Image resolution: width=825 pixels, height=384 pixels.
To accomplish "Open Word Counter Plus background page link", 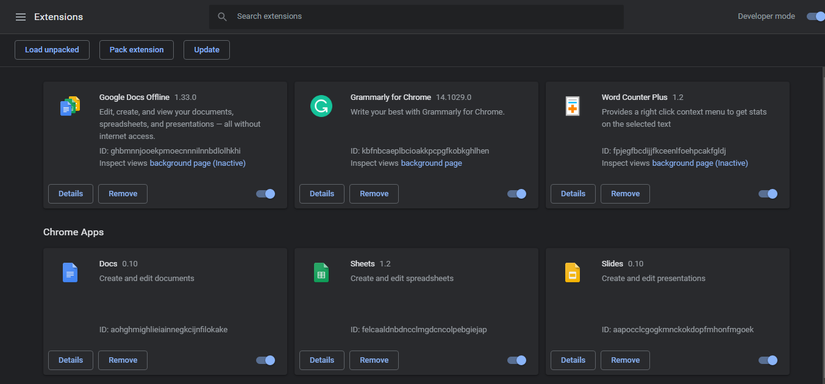I will coord(700,163).
